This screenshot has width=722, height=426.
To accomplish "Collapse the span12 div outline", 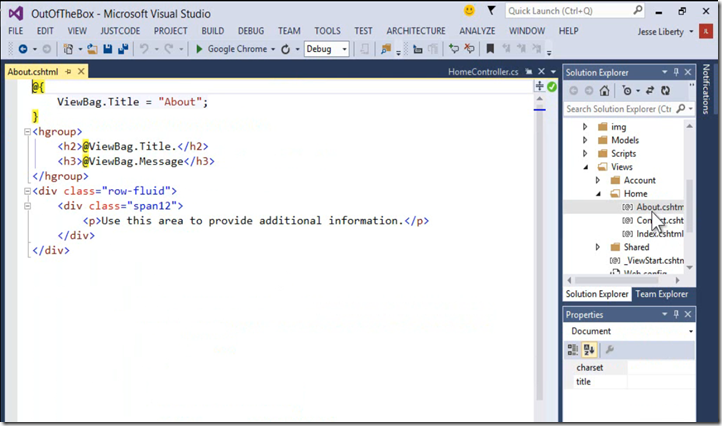I will click(x=27, y=206).
